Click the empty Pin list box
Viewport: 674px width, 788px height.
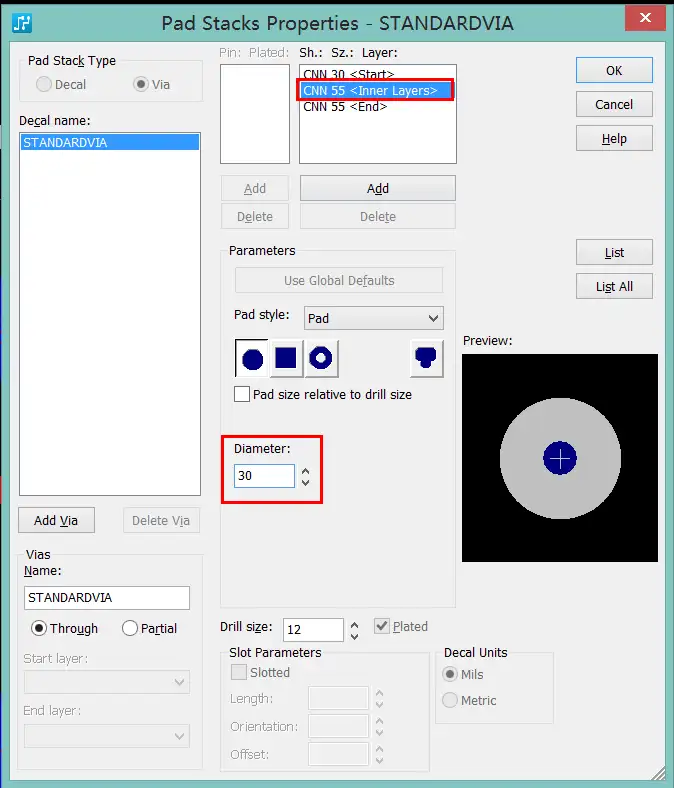(255, 114)
